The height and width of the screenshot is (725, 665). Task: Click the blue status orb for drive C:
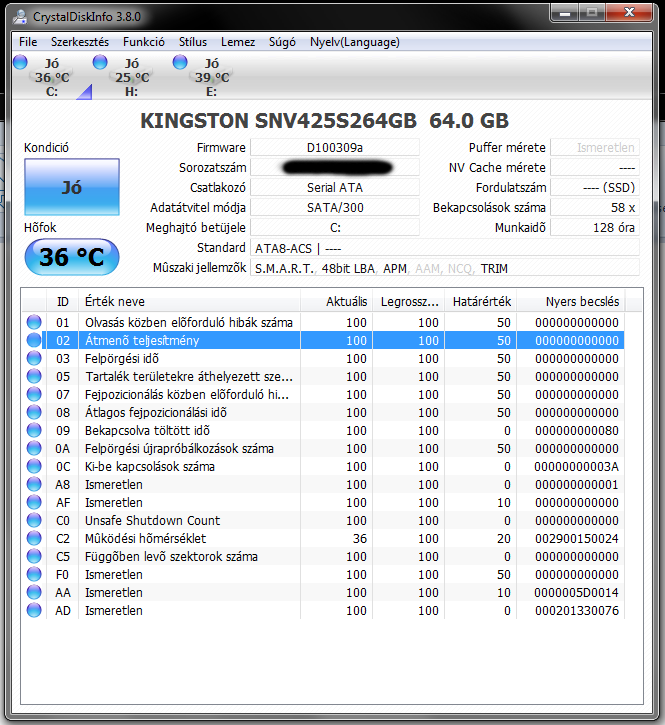(20, 62)
